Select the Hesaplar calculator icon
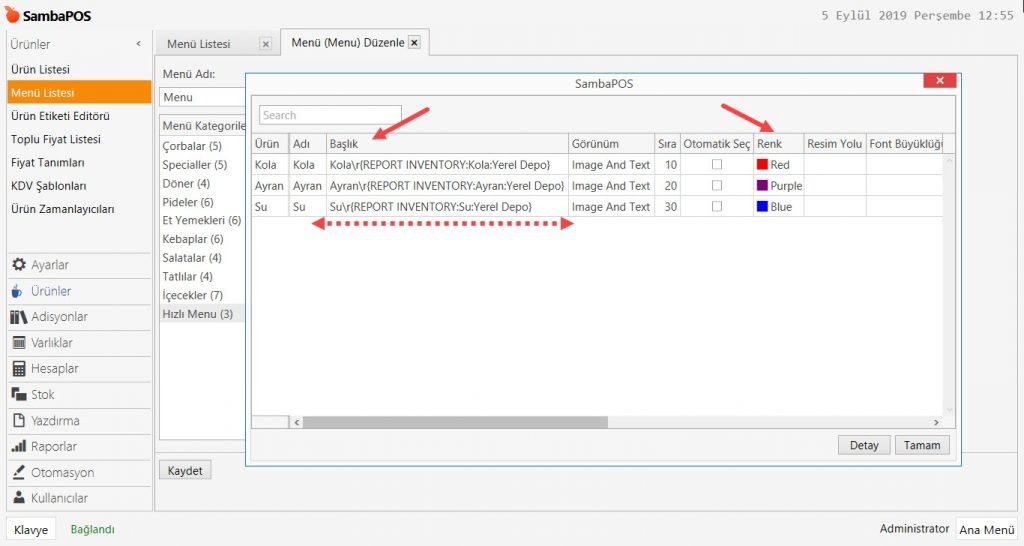The image size is (1024, 546). [18, 369]
